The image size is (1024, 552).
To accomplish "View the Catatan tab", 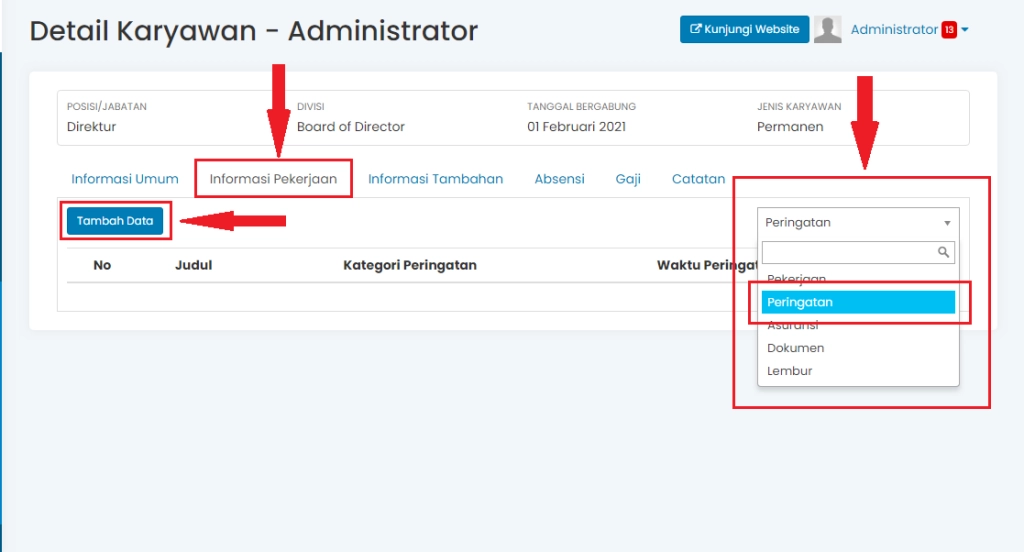I will (x=698, y=179).
